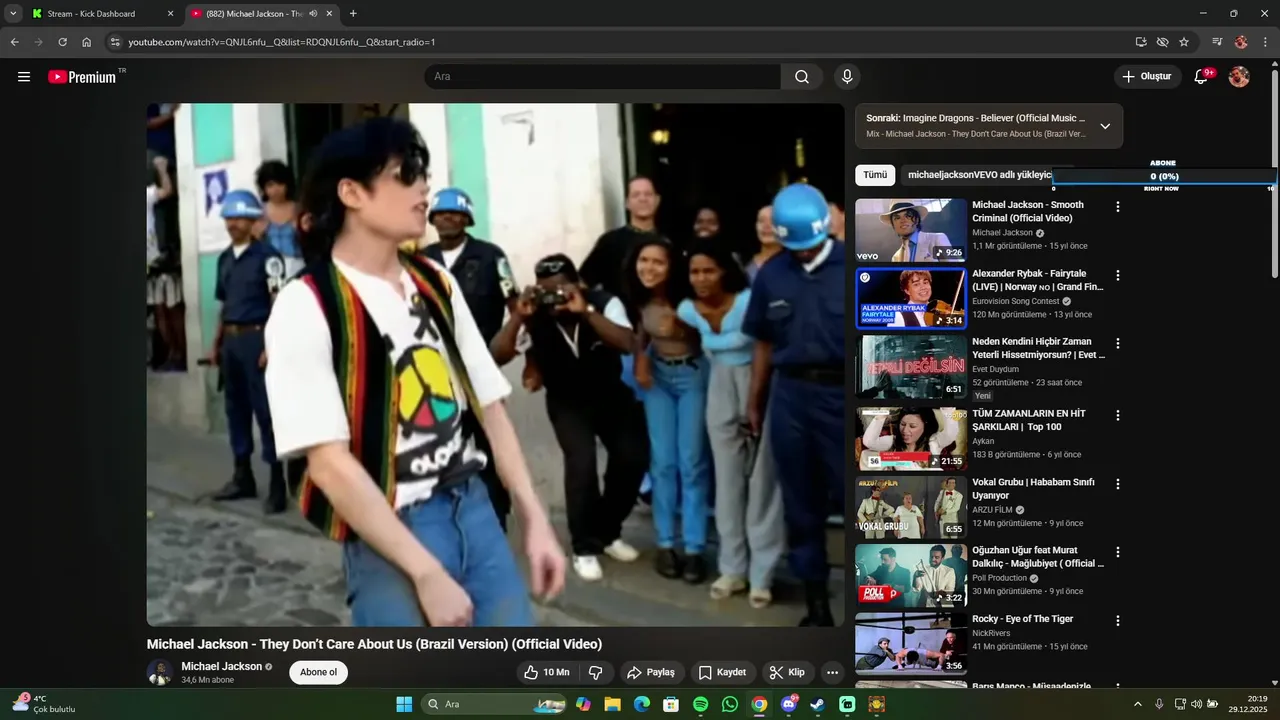Screen dimensions: 1280x720
Task: Open WhatsApp from the taskbar
Action: click(x=730, y=704)
